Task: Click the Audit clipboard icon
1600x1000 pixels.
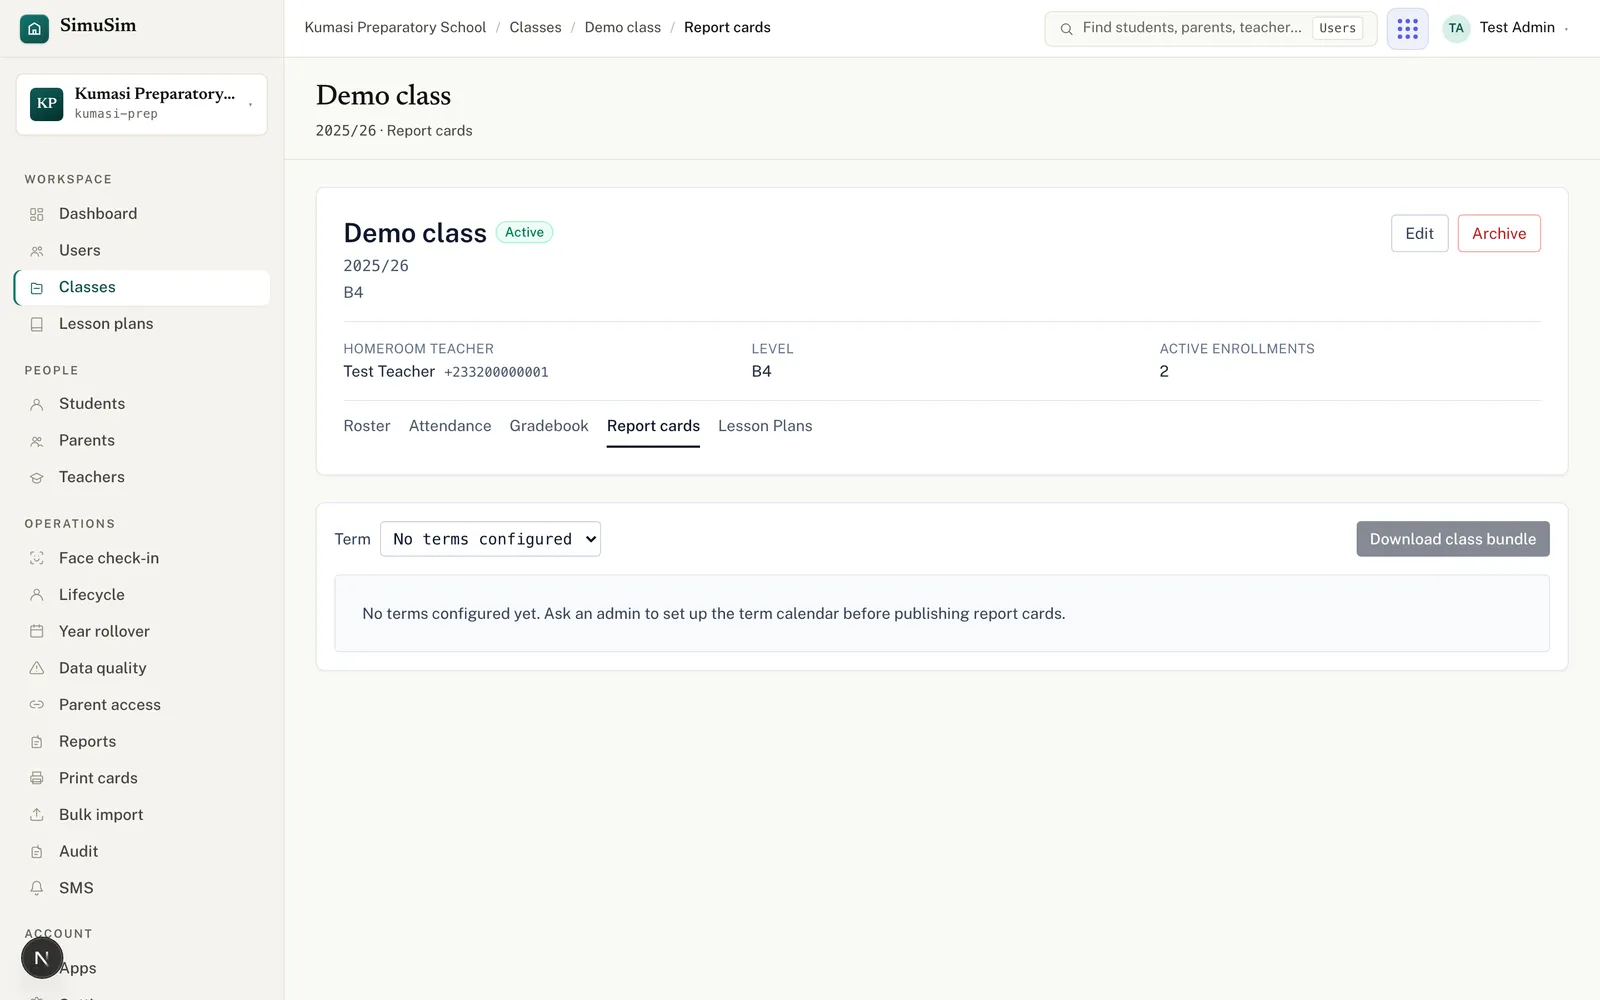Action: 37,852
